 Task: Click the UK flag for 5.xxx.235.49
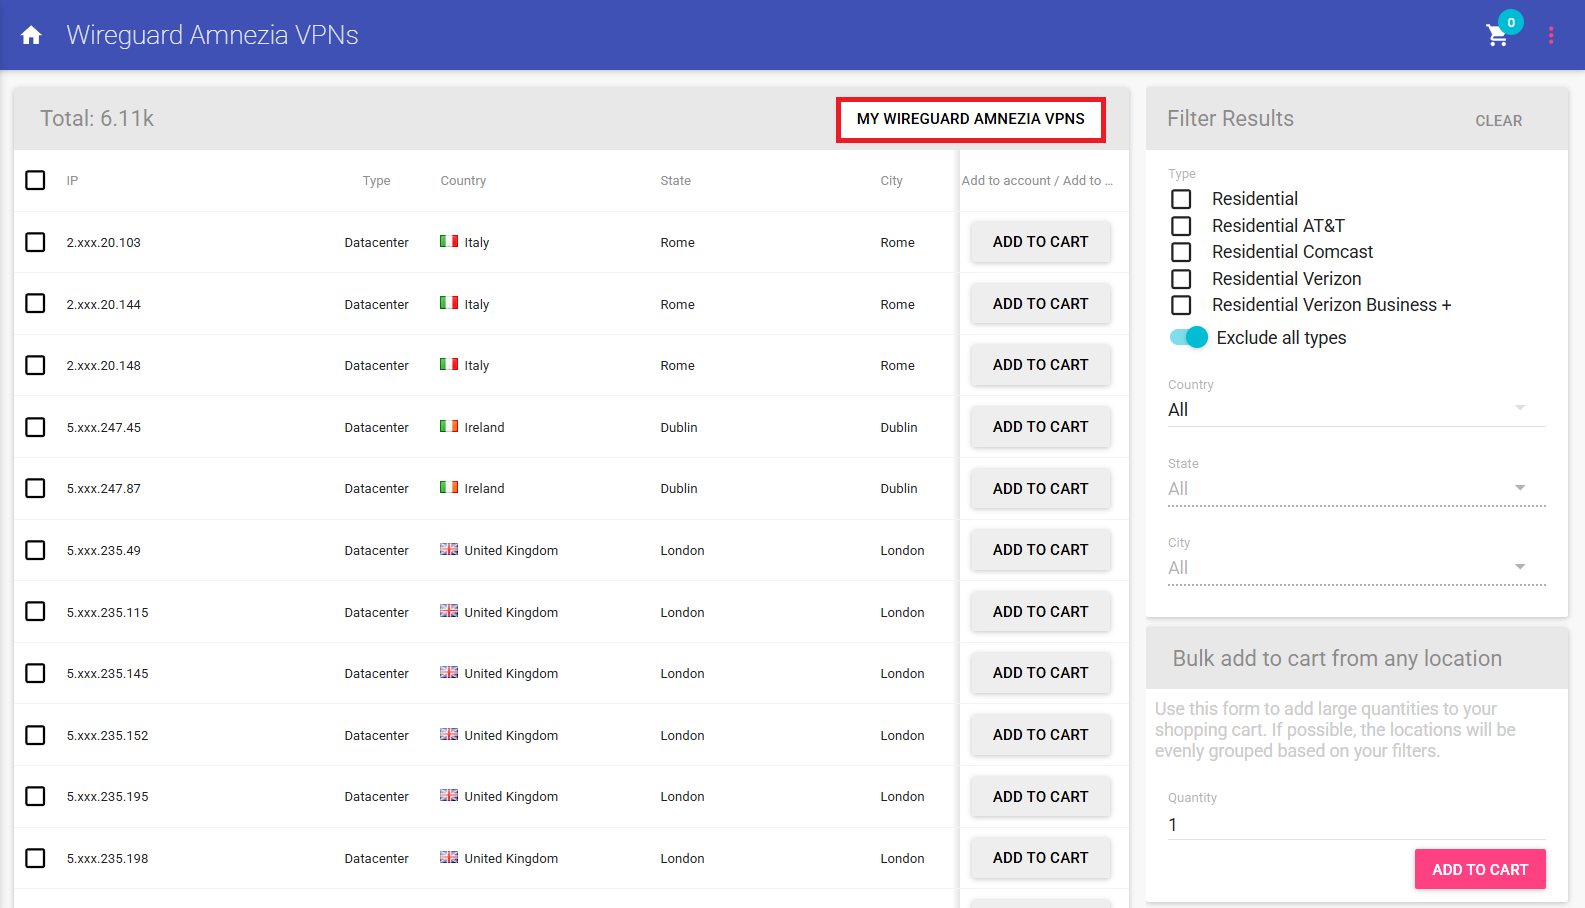pos(449,550)
